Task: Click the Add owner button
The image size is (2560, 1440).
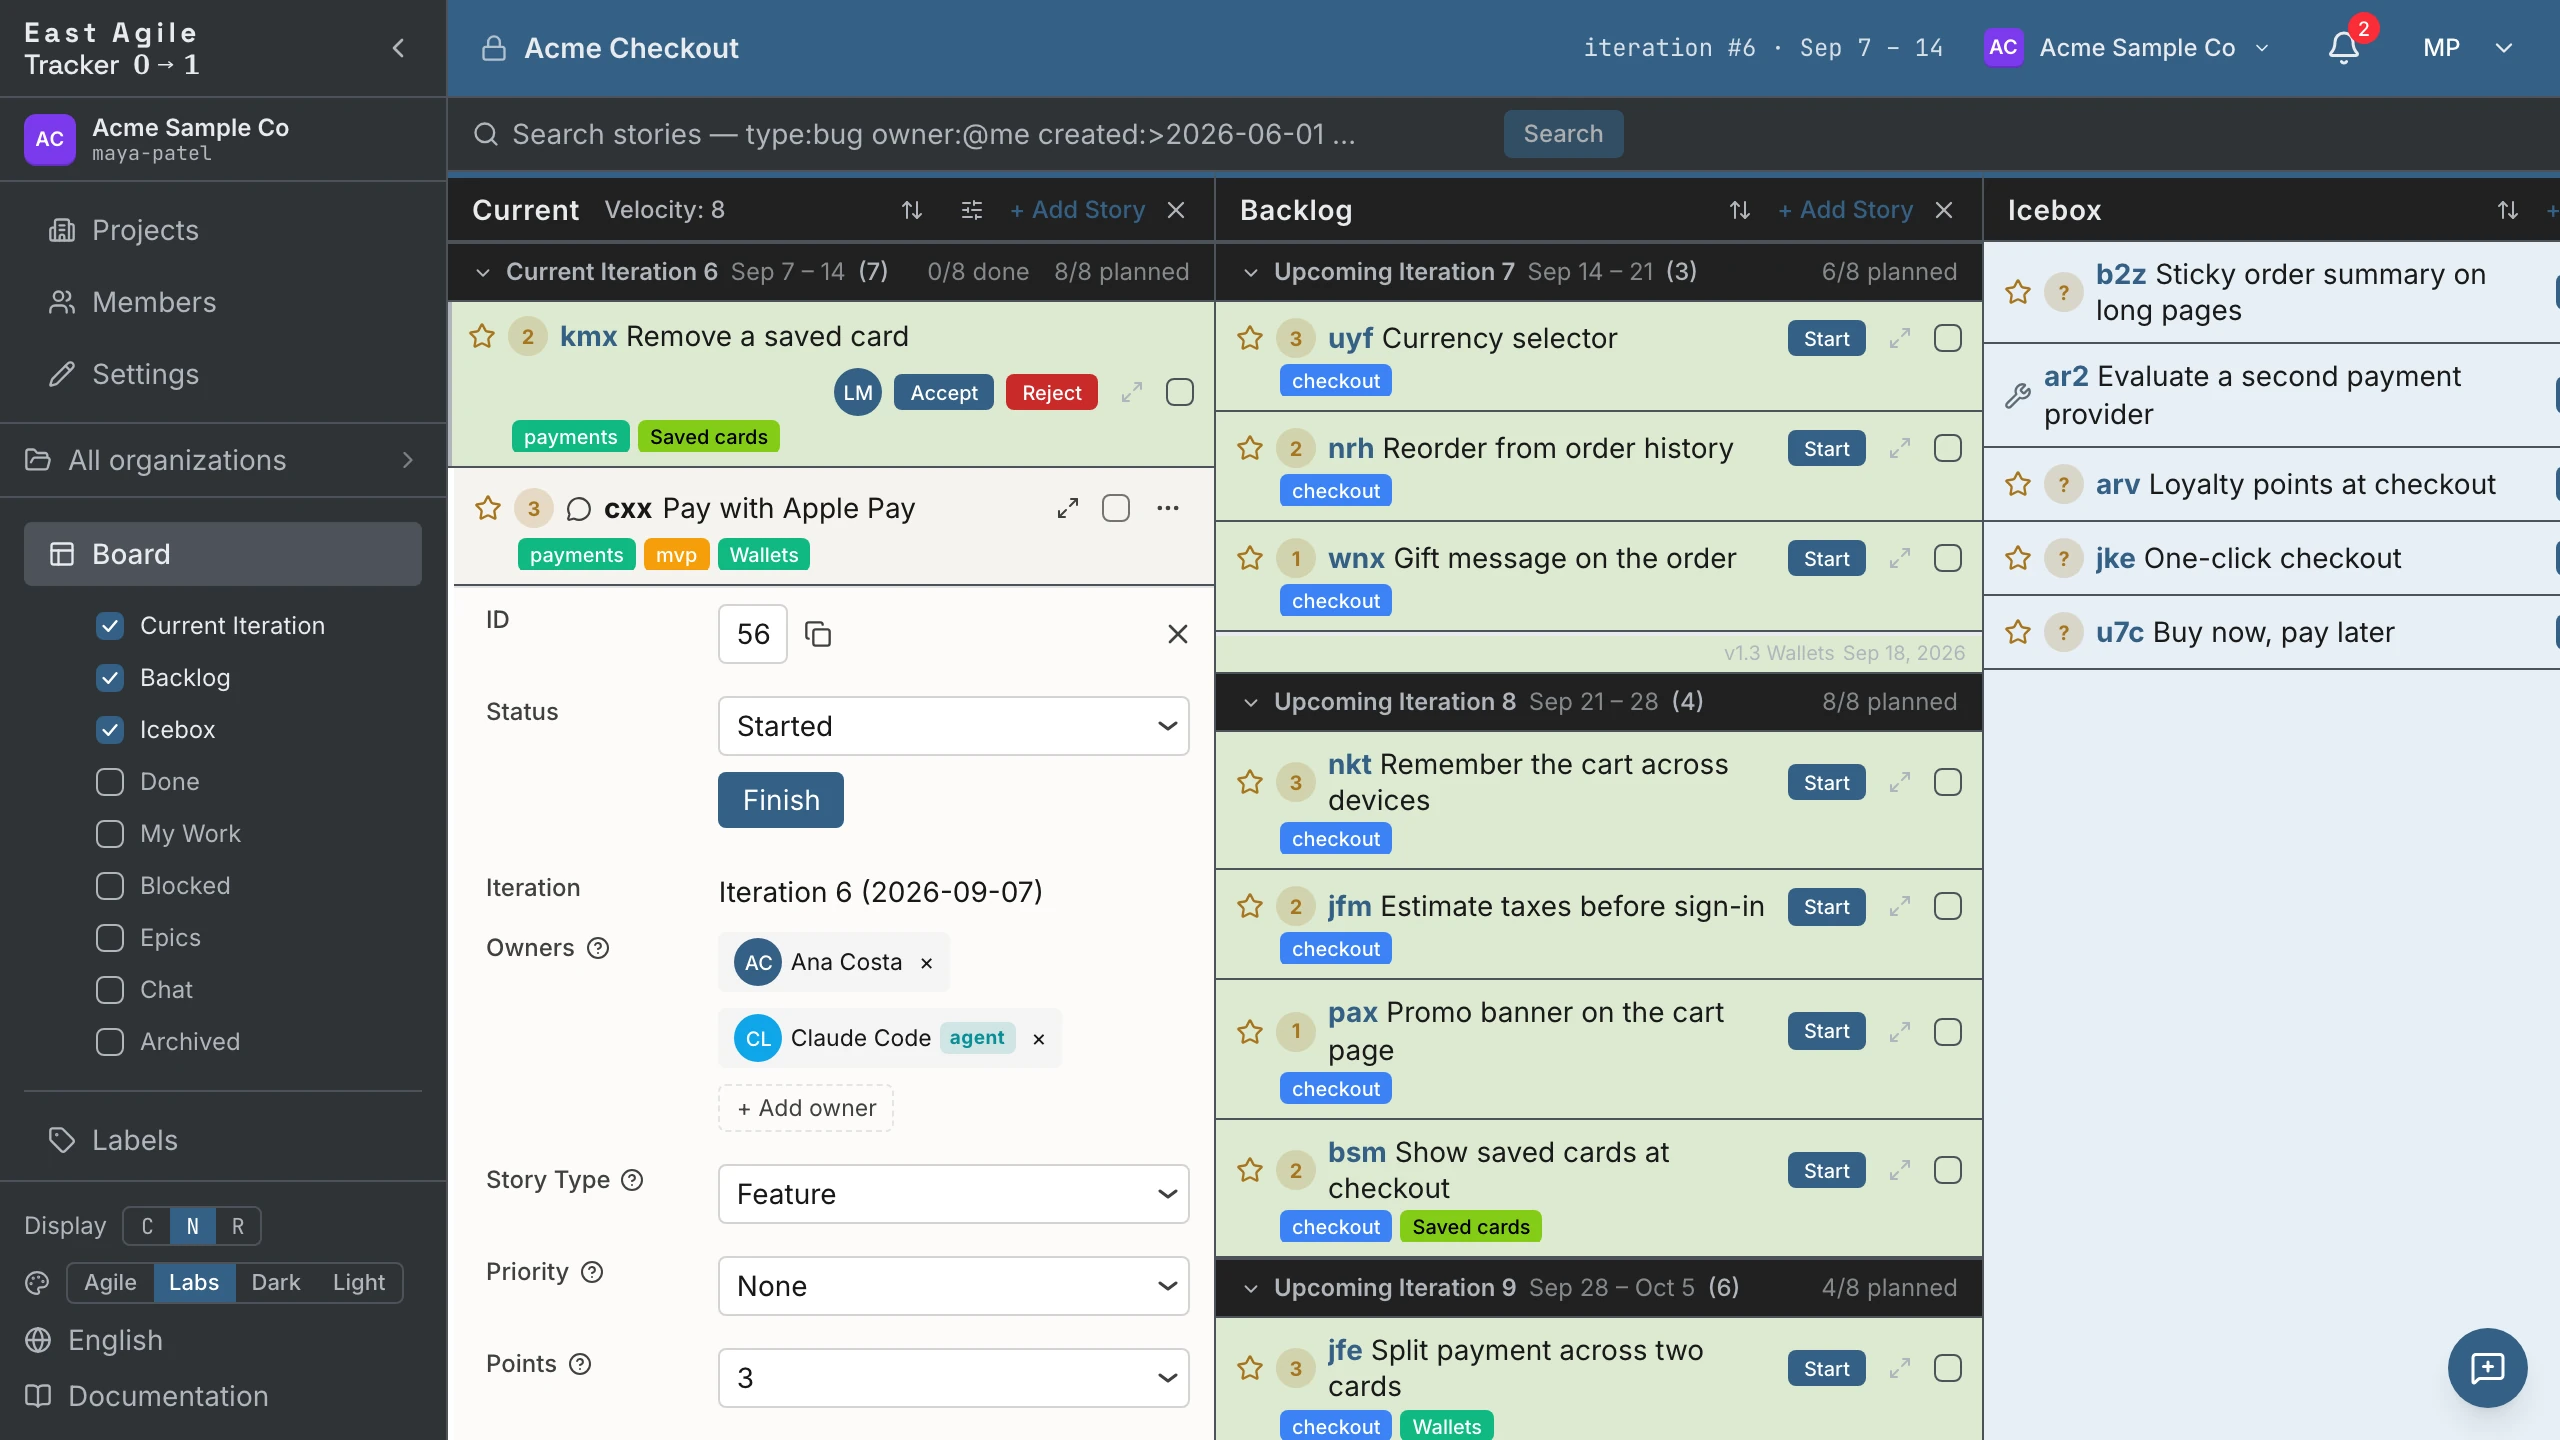Action: [806, 1108]
